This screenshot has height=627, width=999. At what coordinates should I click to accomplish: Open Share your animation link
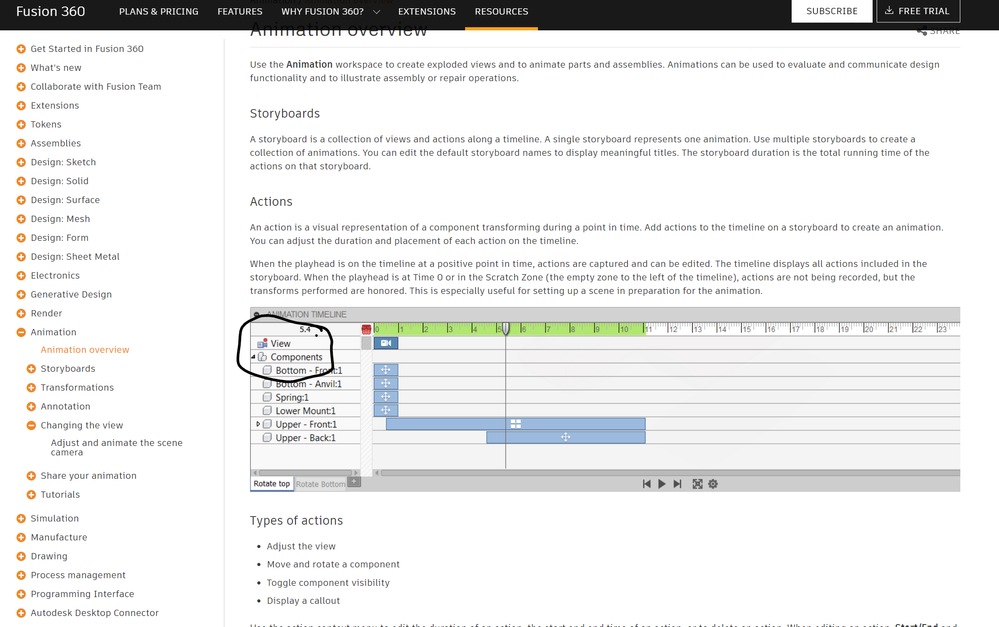pos(89,475)
